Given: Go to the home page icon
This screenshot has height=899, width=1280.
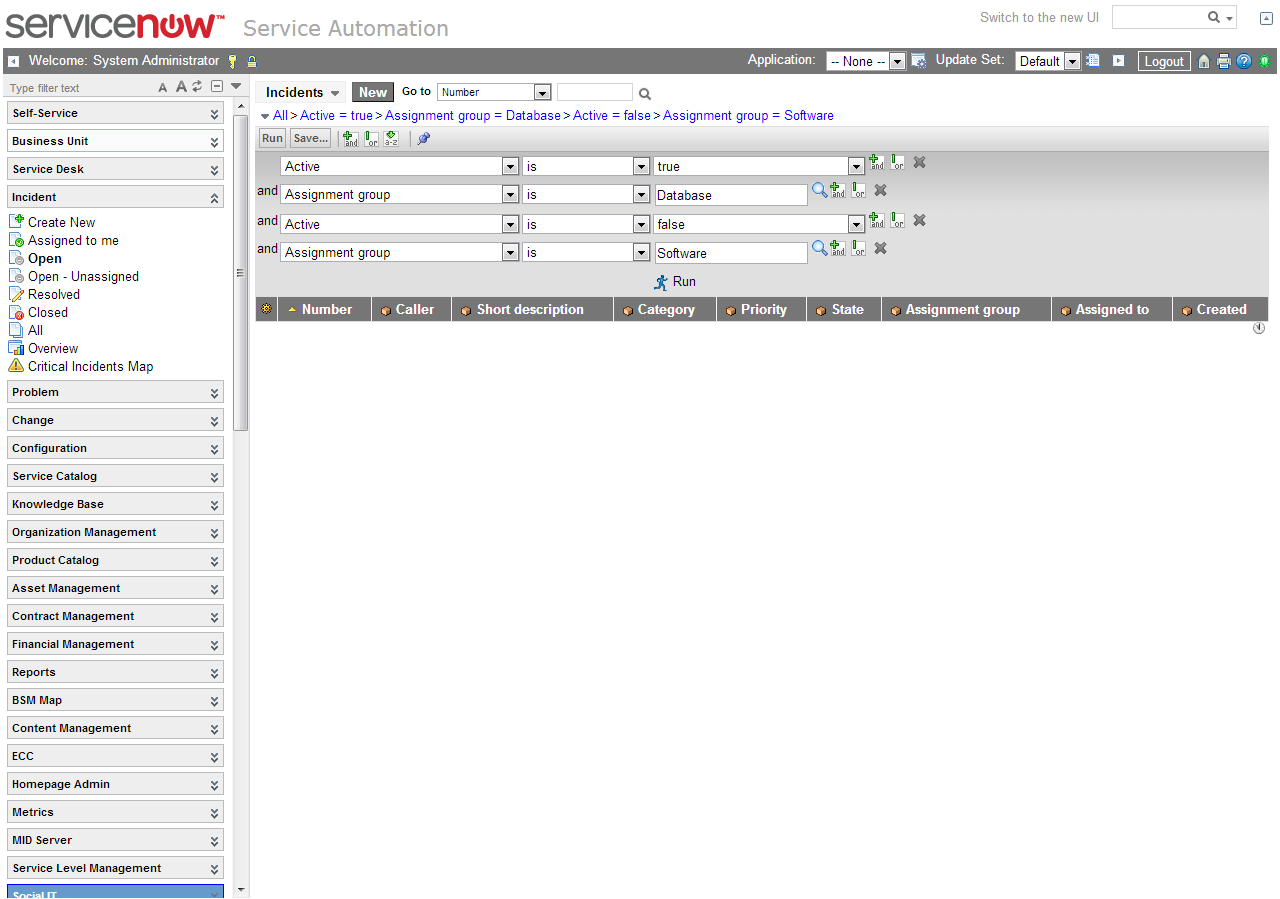Looking at the screenshot, I should pos(1204,61).
